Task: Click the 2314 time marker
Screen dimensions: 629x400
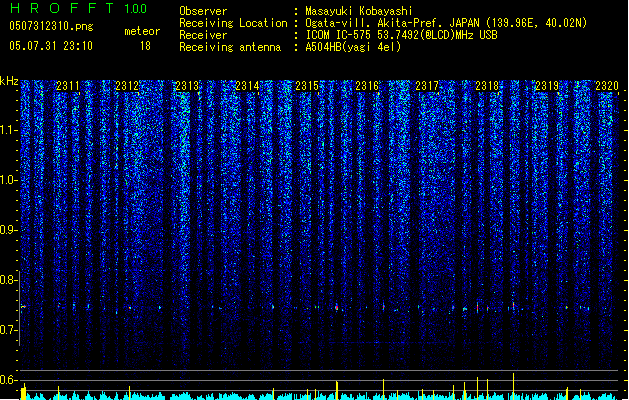Action: (x=247, y=86)
